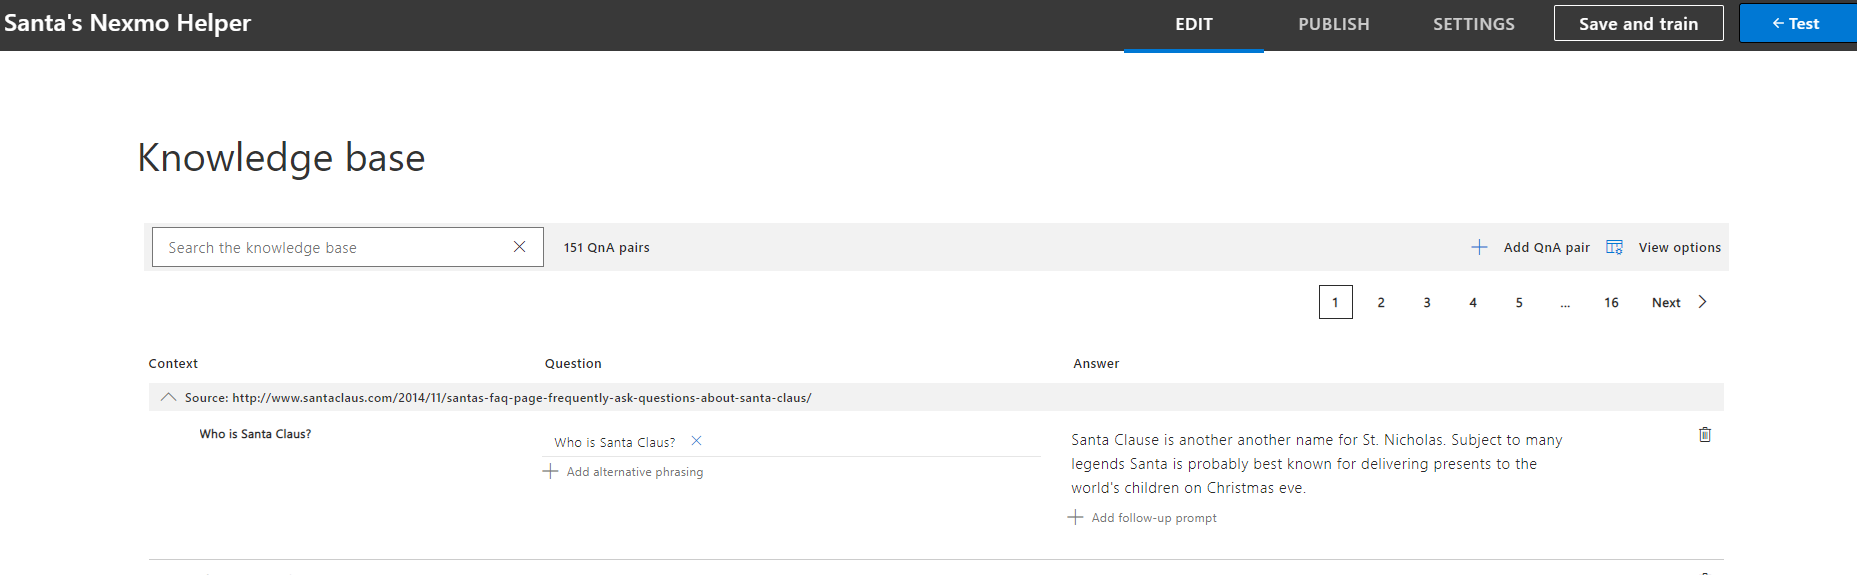1857x575 pixels.
Task: Clear the knowledge base search field
Action: tap(519, 247)
